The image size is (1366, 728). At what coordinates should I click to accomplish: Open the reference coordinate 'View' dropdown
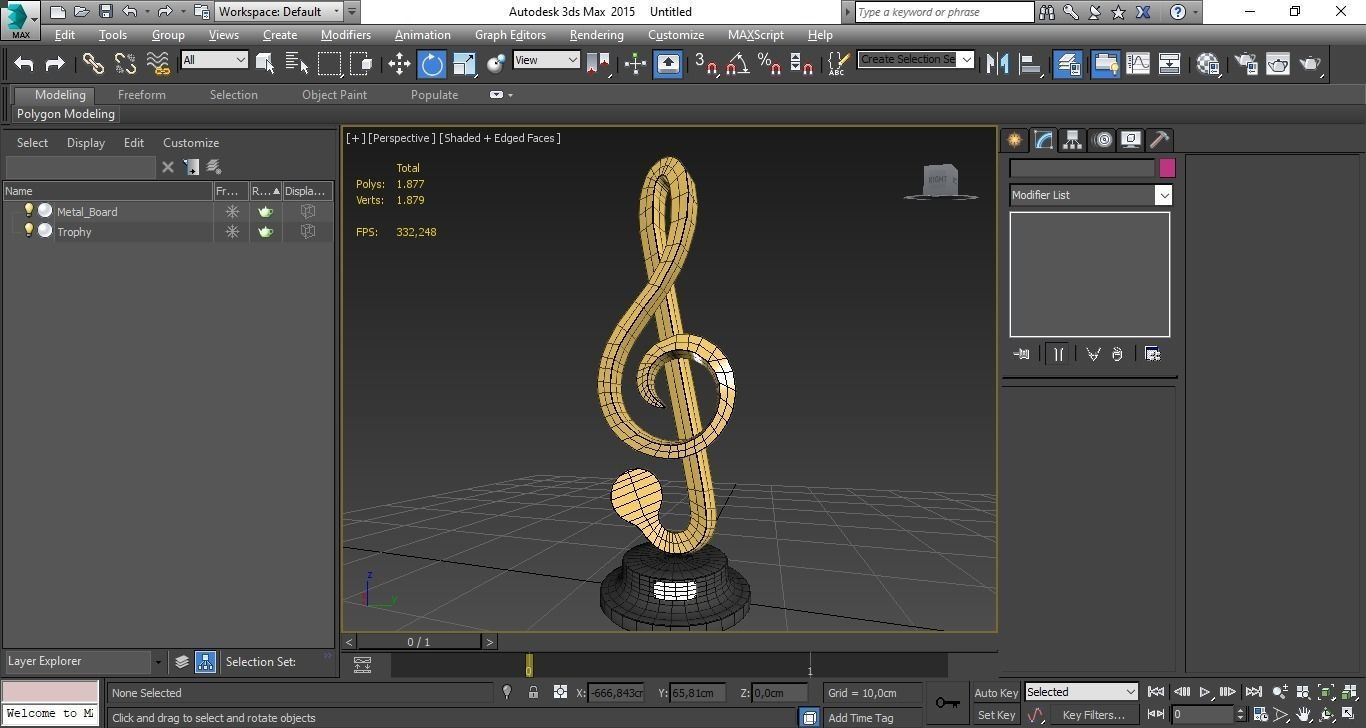(x=546, y=60)
